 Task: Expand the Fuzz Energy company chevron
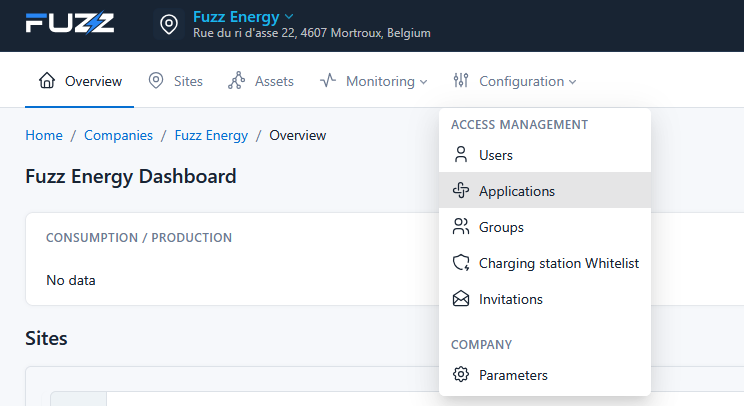tap(289, 17)
